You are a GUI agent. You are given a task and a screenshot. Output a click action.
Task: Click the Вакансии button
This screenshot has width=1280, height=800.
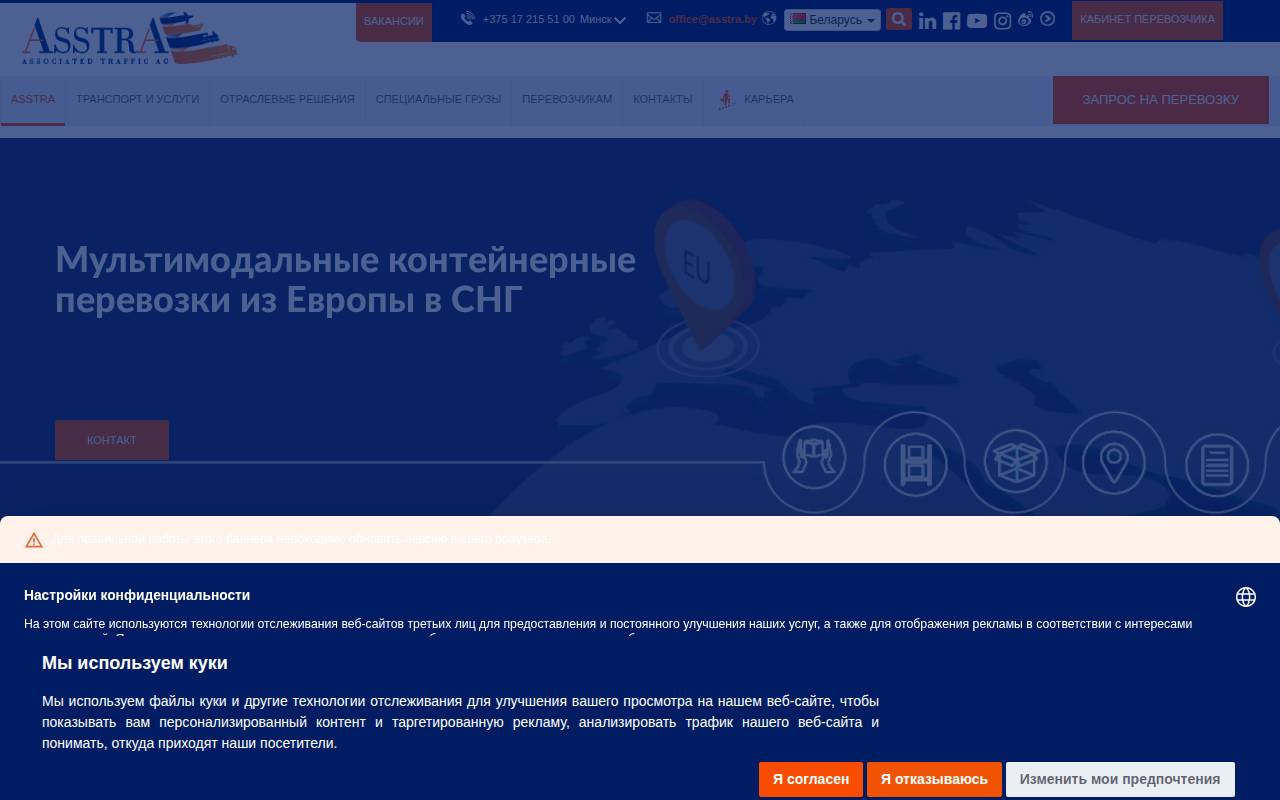[394, 21]
